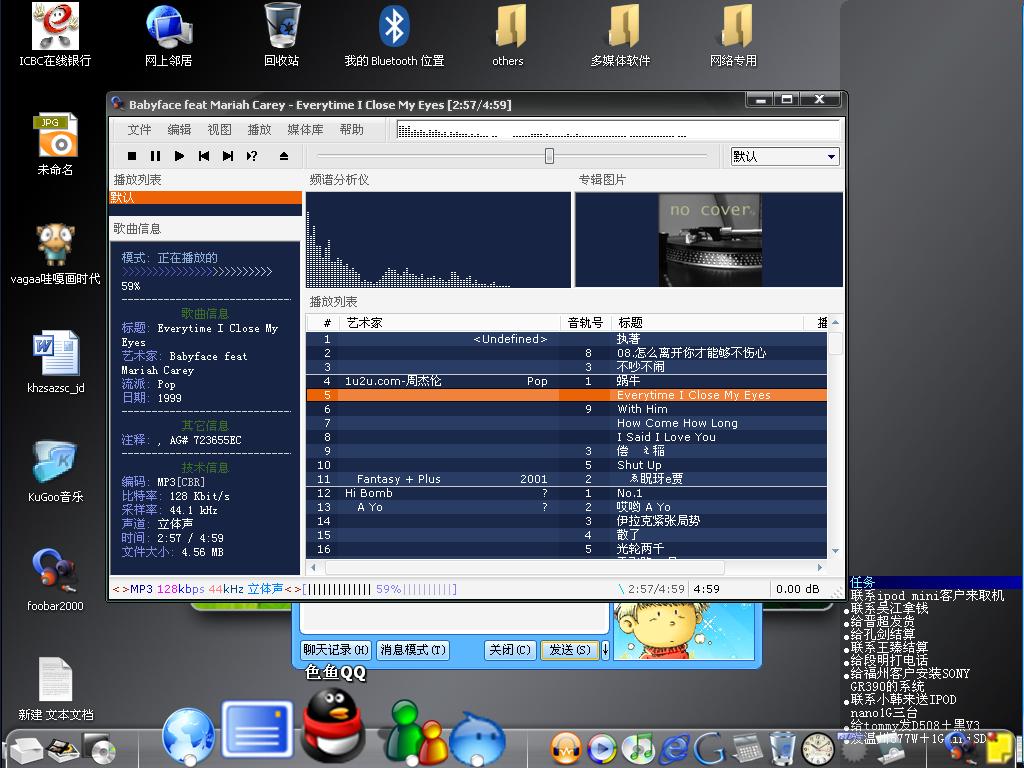This screenshot has width=1024, height=768.
Task: Click 关闭(C) button in QQ chat window
Action: click(510, 650)
